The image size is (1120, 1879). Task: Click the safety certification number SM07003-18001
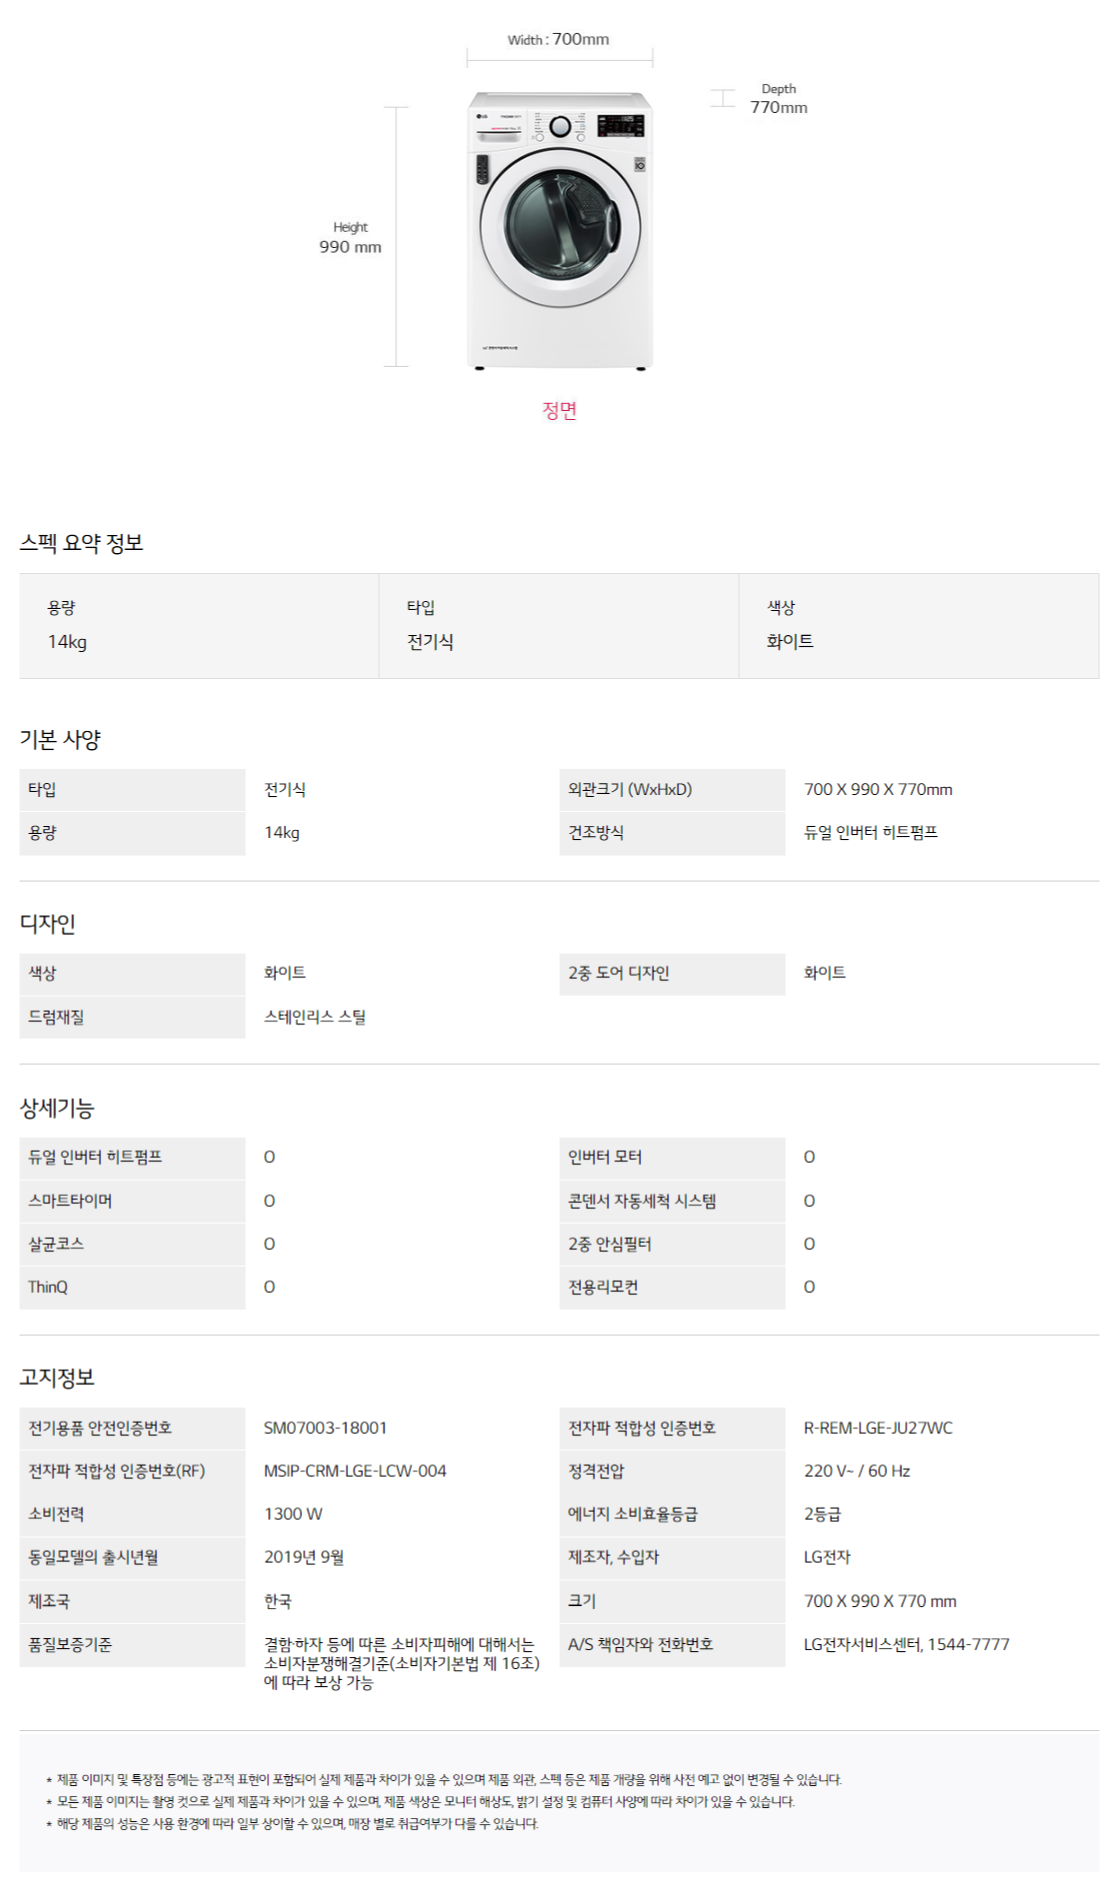[x=325, y=1428]
